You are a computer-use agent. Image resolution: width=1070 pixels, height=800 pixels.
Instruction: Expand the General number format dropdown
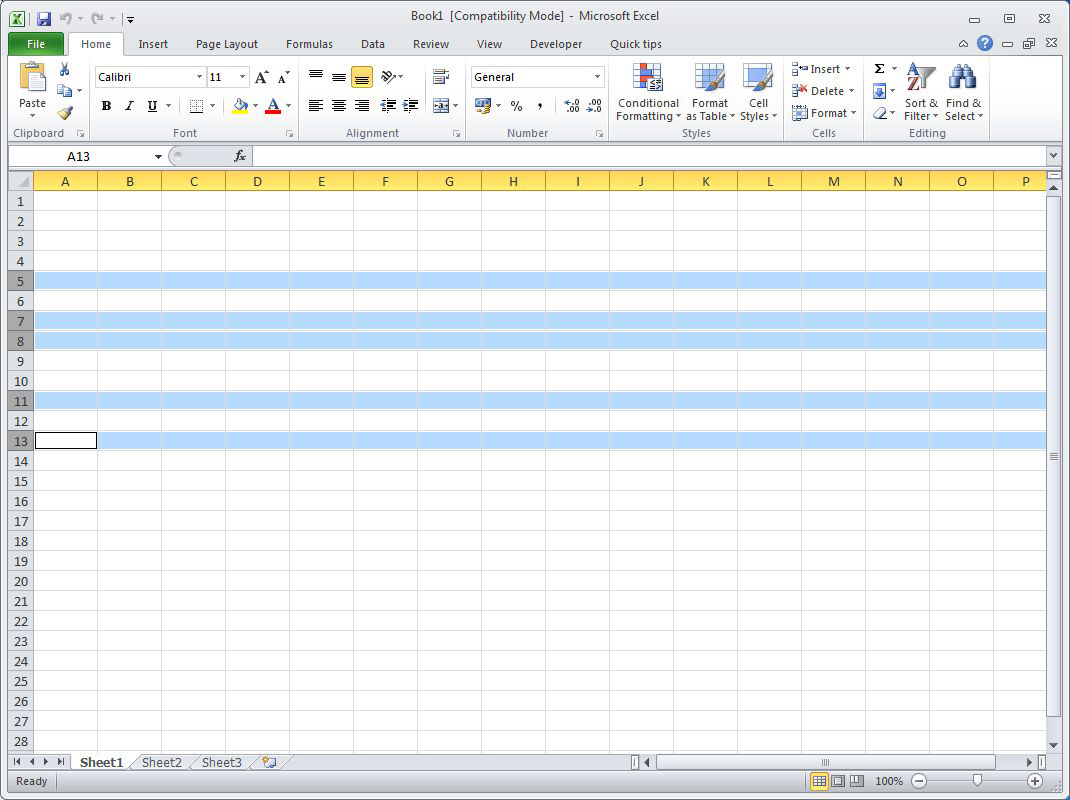[598, 77]
